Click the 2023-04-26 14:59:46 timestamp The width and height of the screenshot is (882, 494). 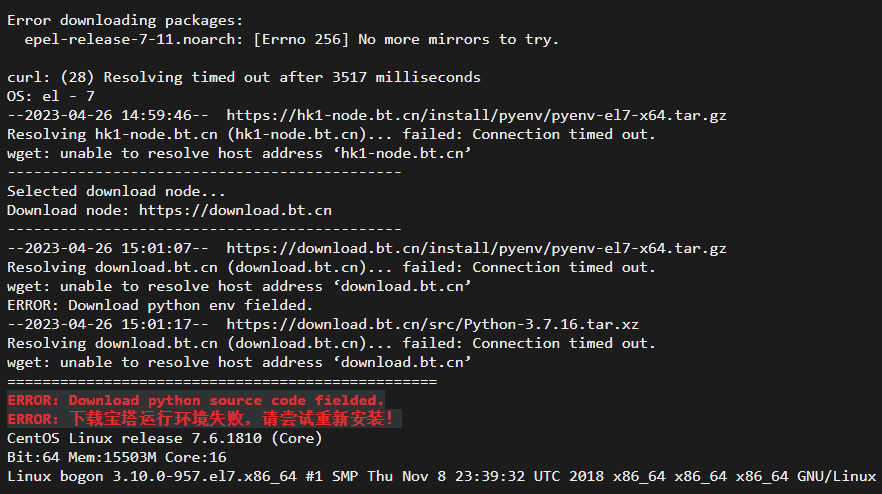coord(107,115)
